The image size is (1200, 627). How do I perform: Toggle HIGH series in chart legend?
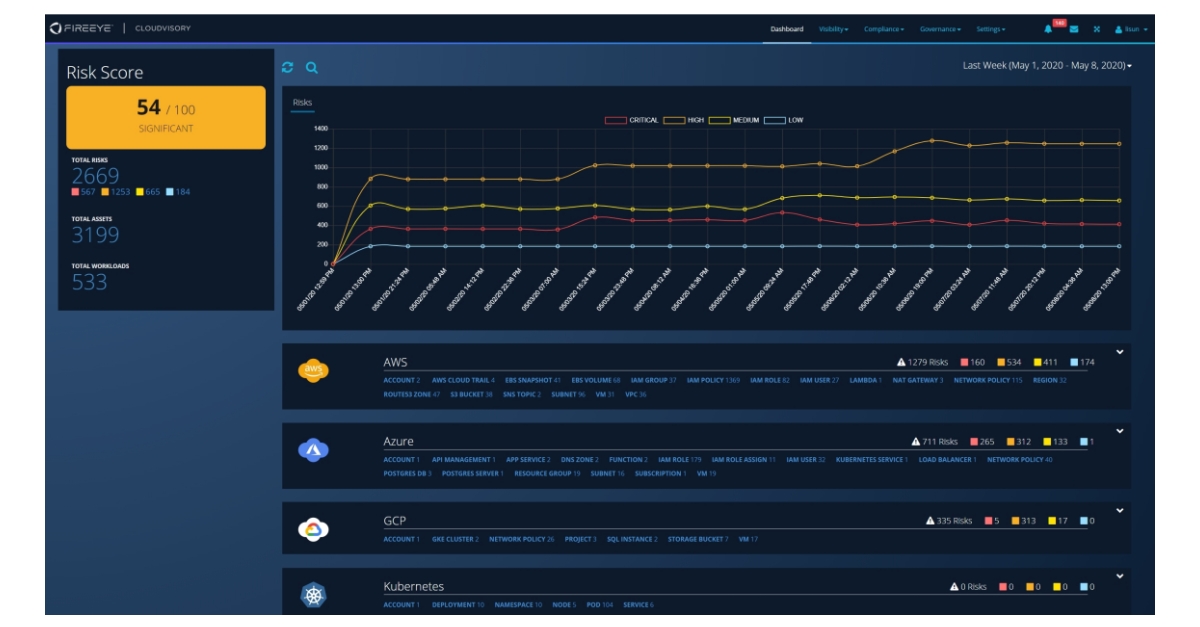(688, 120)
